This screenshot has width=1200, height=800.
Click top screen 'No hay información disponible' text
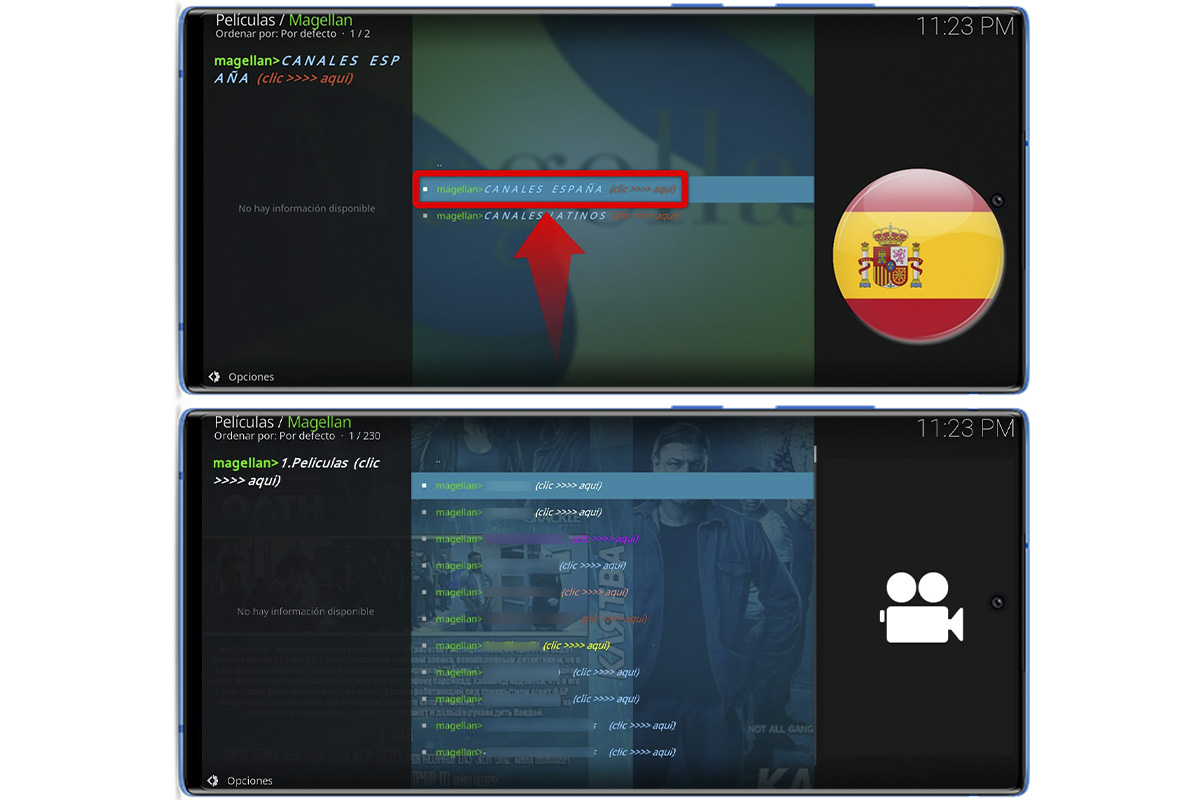pyautogui.click(x=307, y=209)
